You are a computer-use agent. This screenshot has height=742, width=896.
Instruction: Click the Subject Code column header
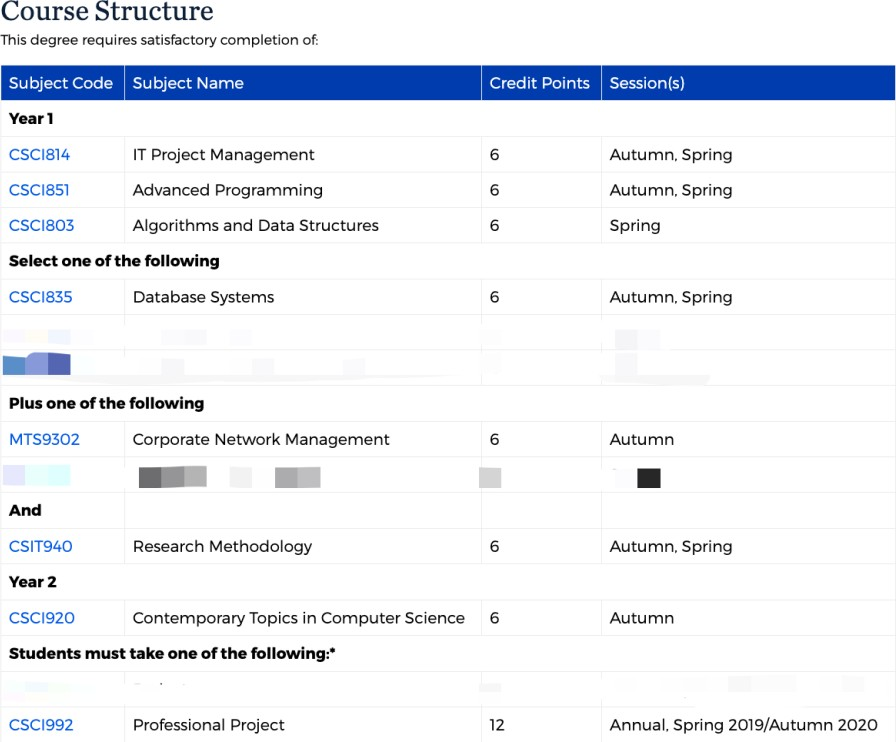coord(61,83)
